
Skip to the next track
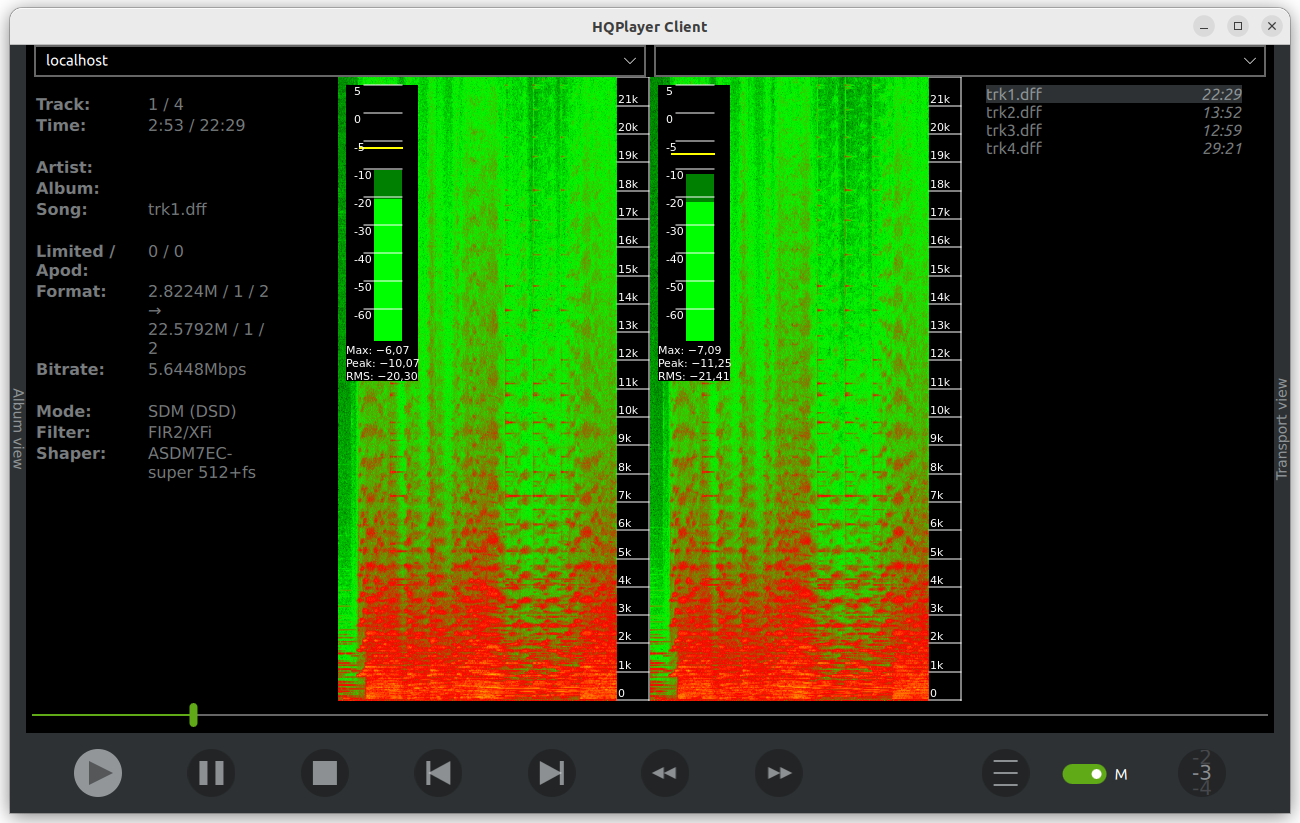tap(552, 773)
